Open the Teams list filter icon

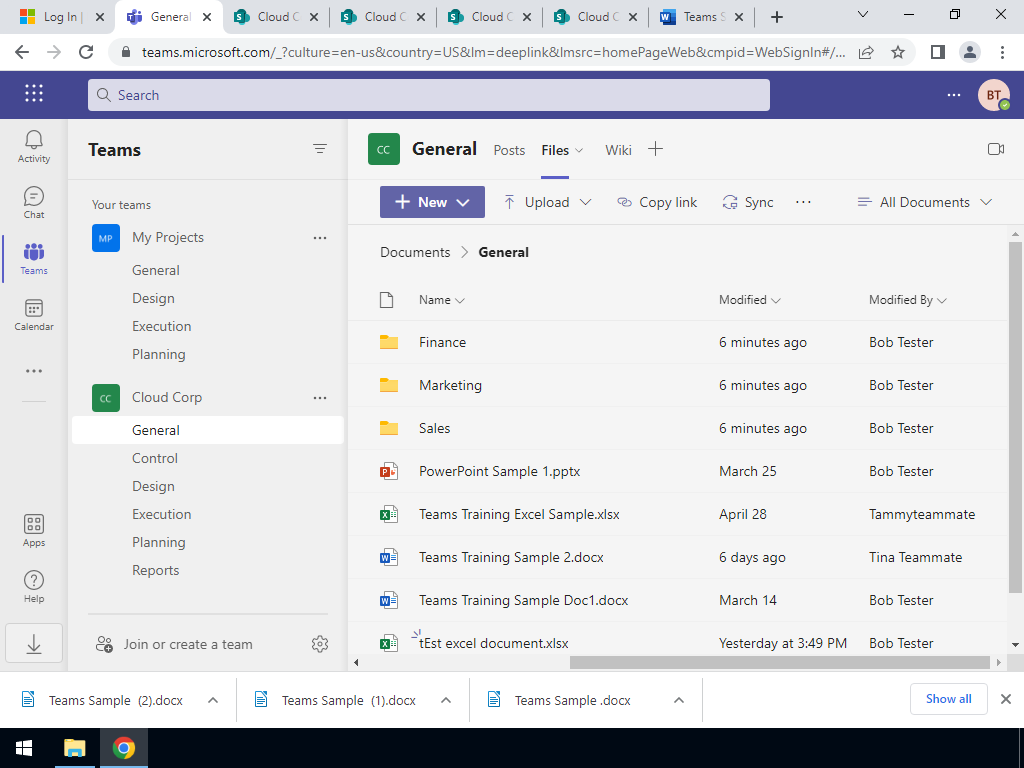tap(319, 149)
